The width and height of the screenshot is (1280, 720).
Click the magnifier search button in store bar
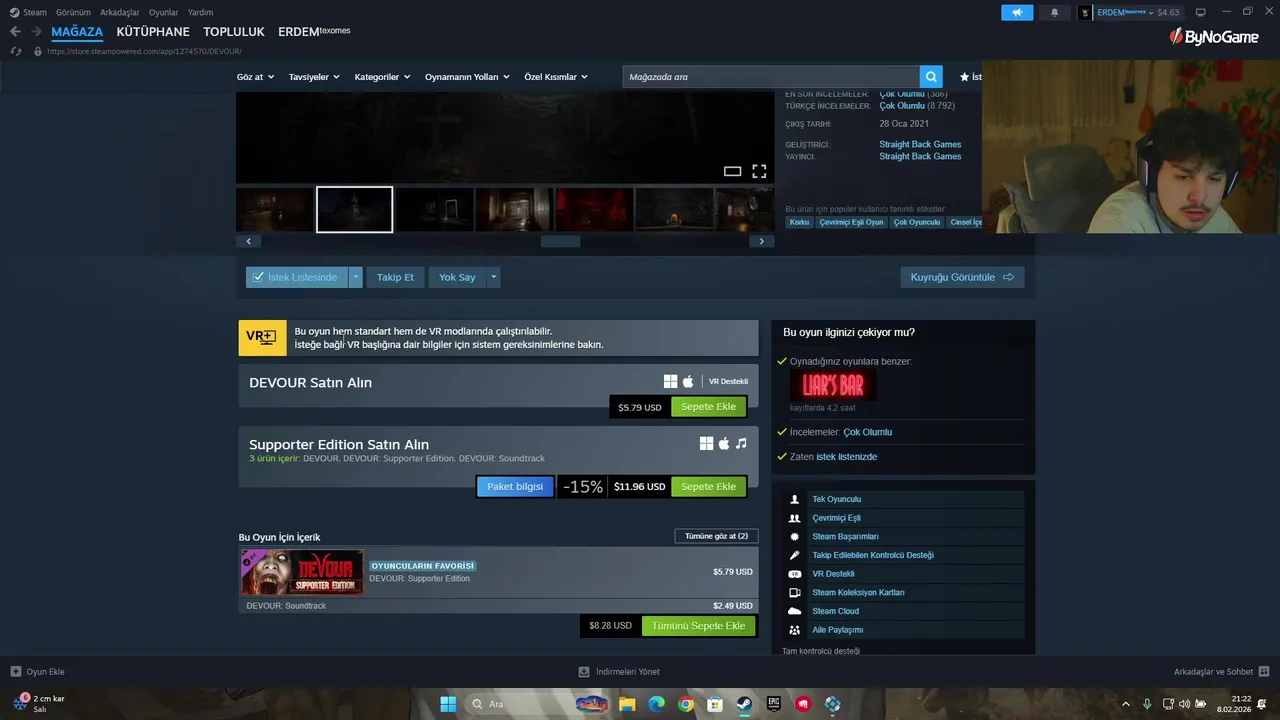coord(931,77)
